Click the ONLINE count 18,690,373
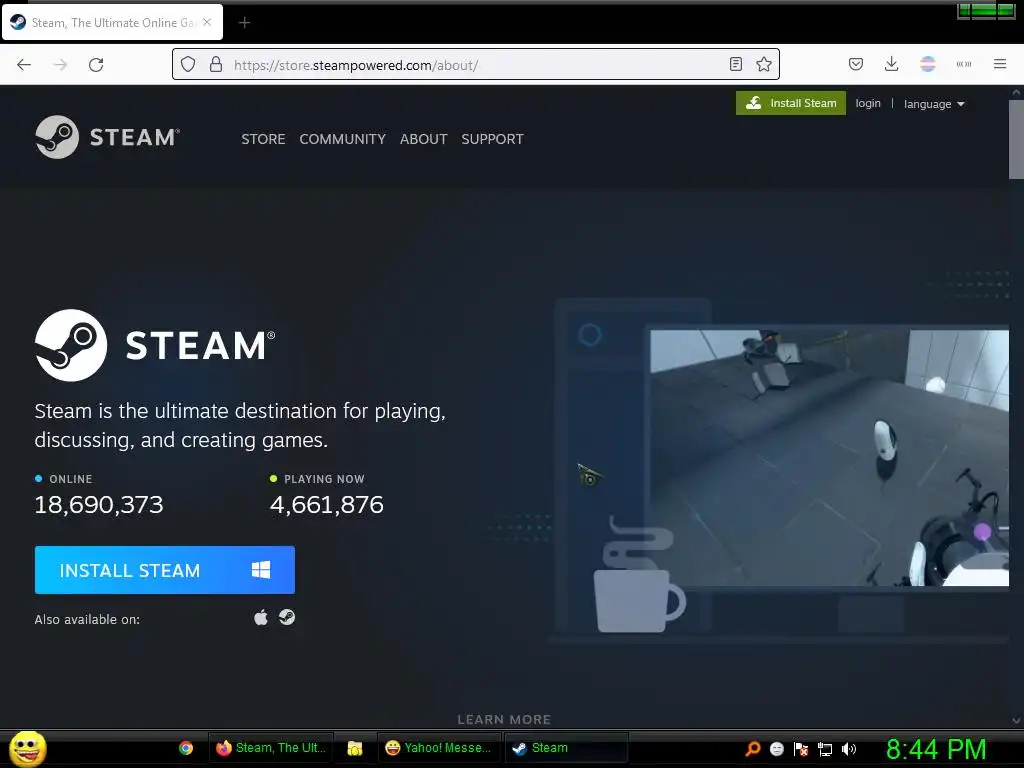The width and height of the screenshot is (1024, 768). 99,504
